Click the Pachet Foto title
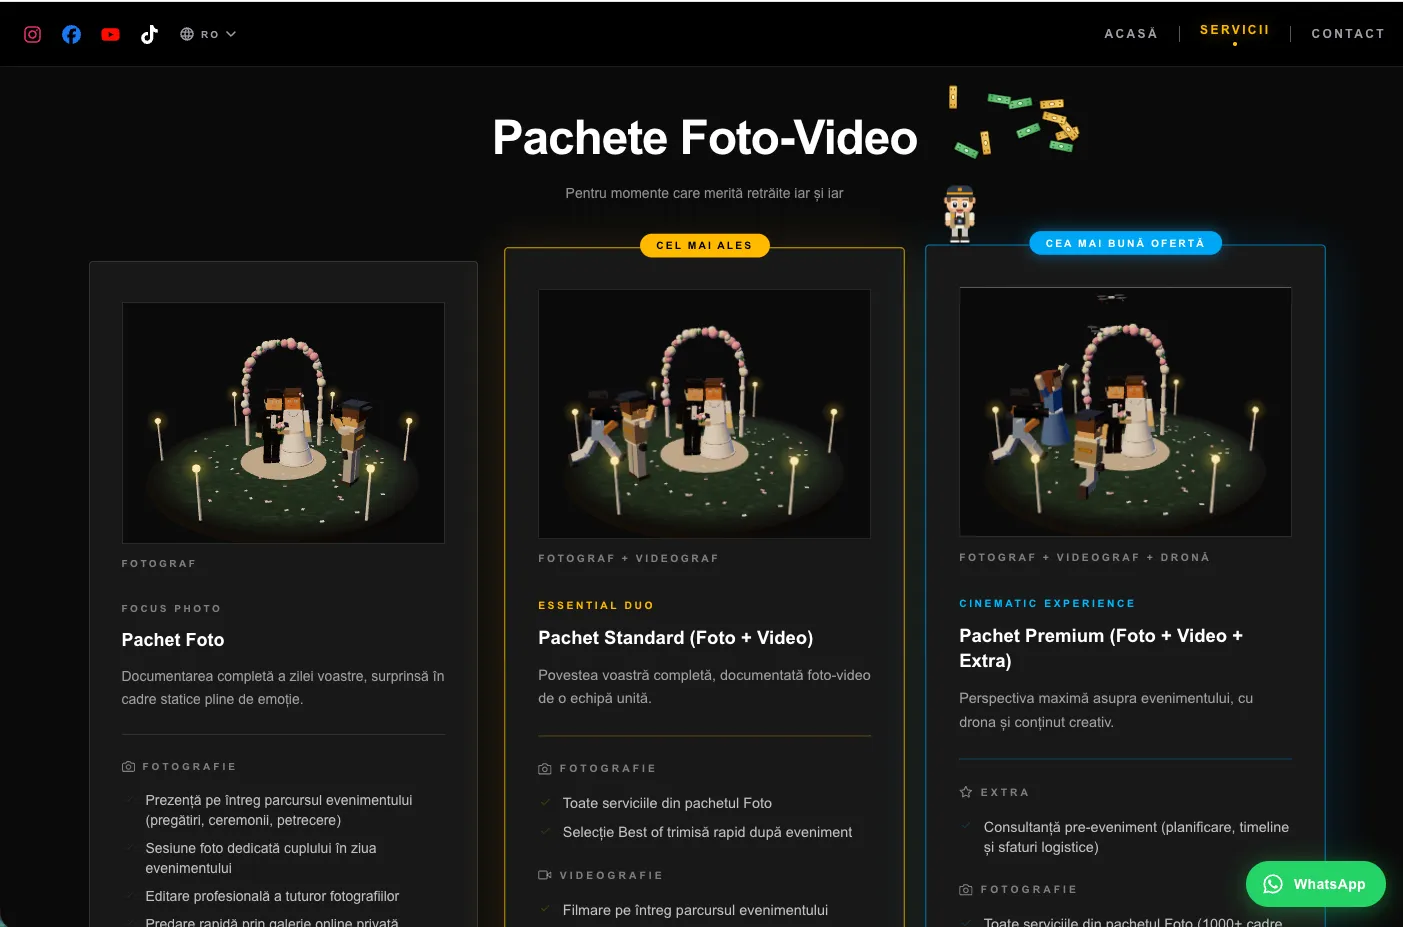The height and width of the screenshot is (927, 1403). click(x=173, y=640)
